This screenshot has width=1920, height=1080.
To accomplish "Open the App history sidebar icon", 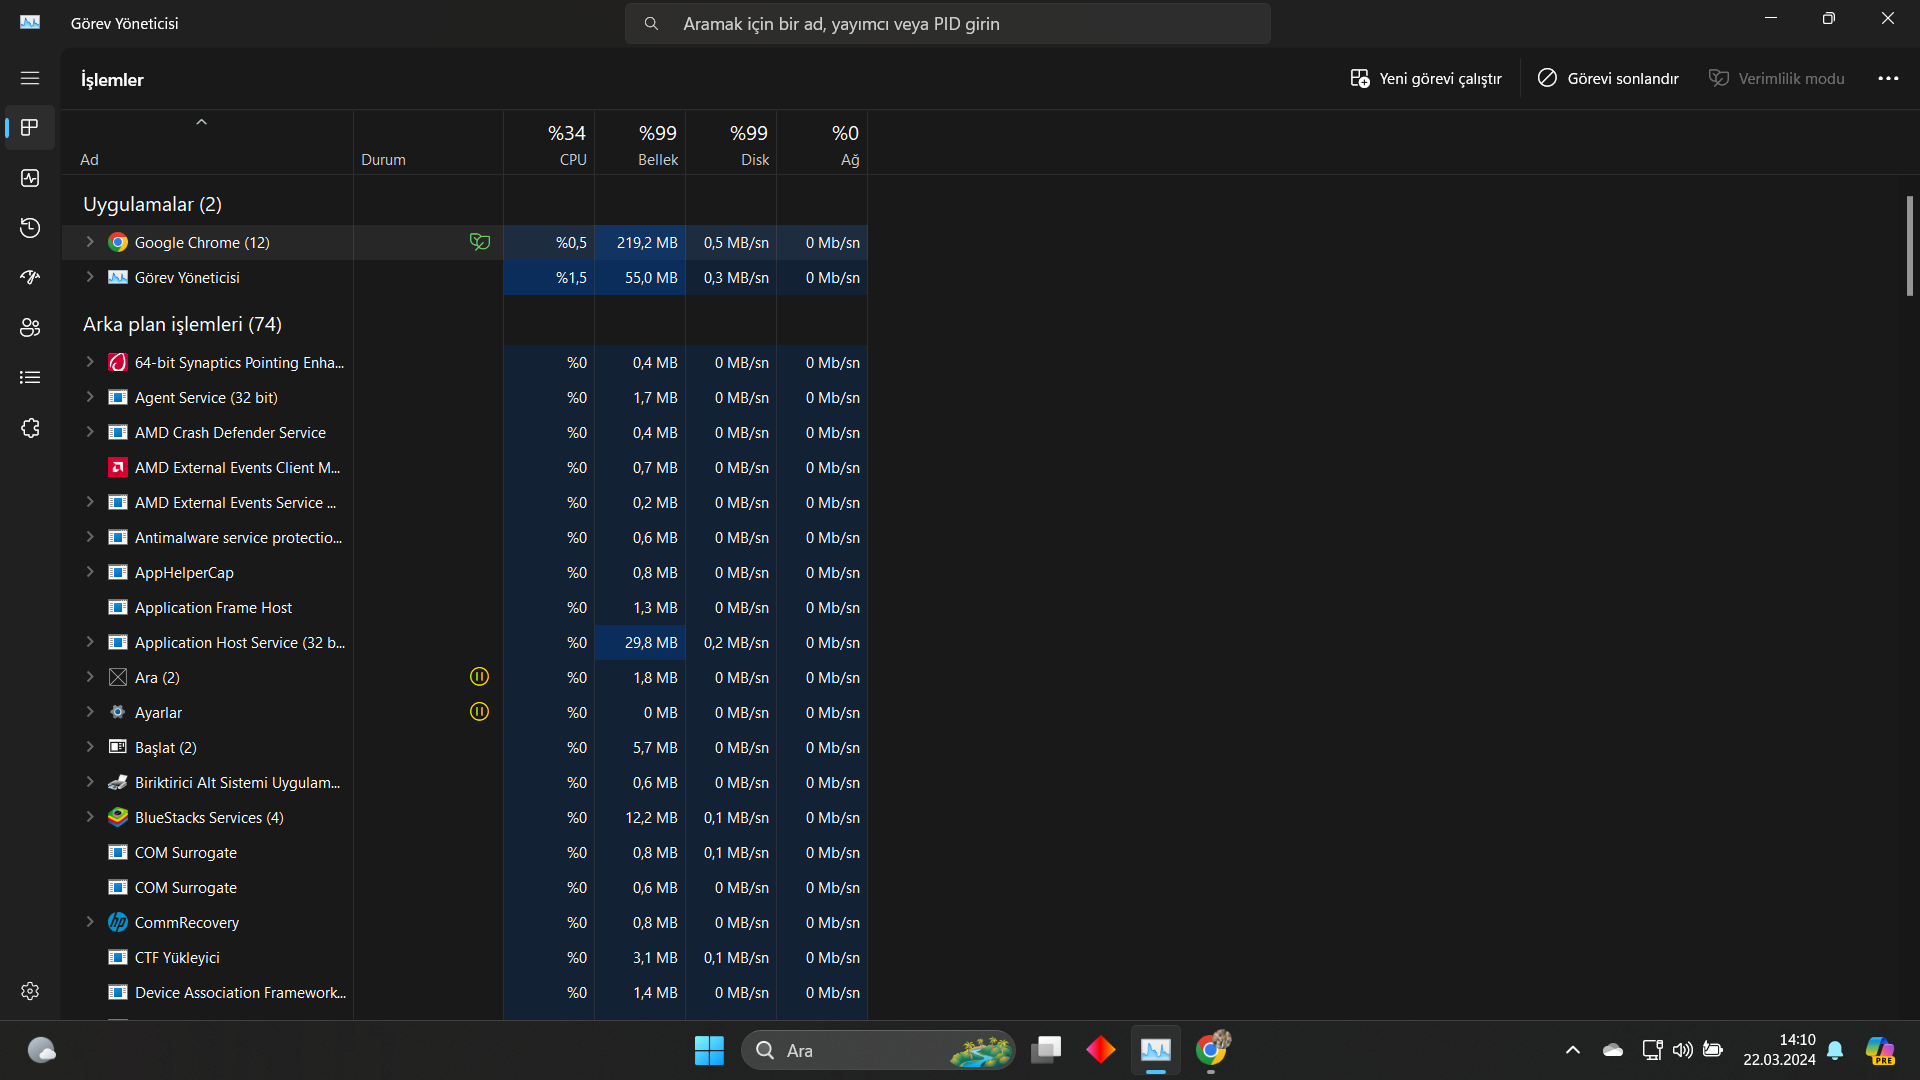I will click(x=30, y=228).
